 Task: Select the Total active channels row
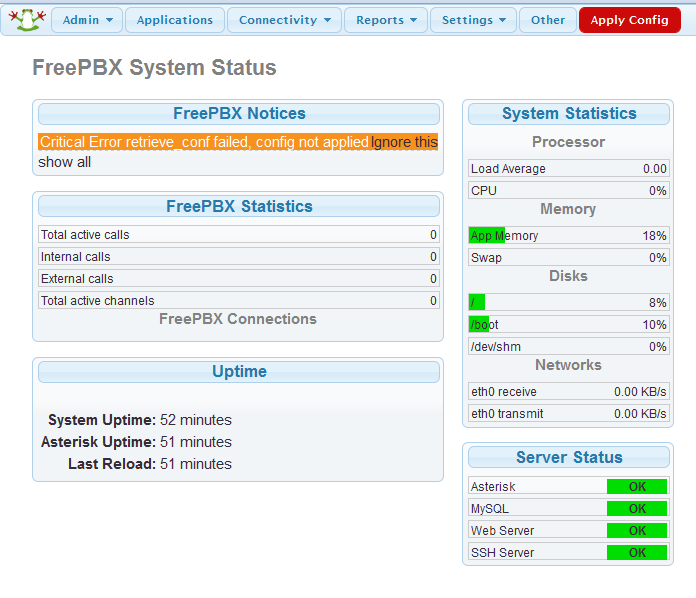point(239,301)
